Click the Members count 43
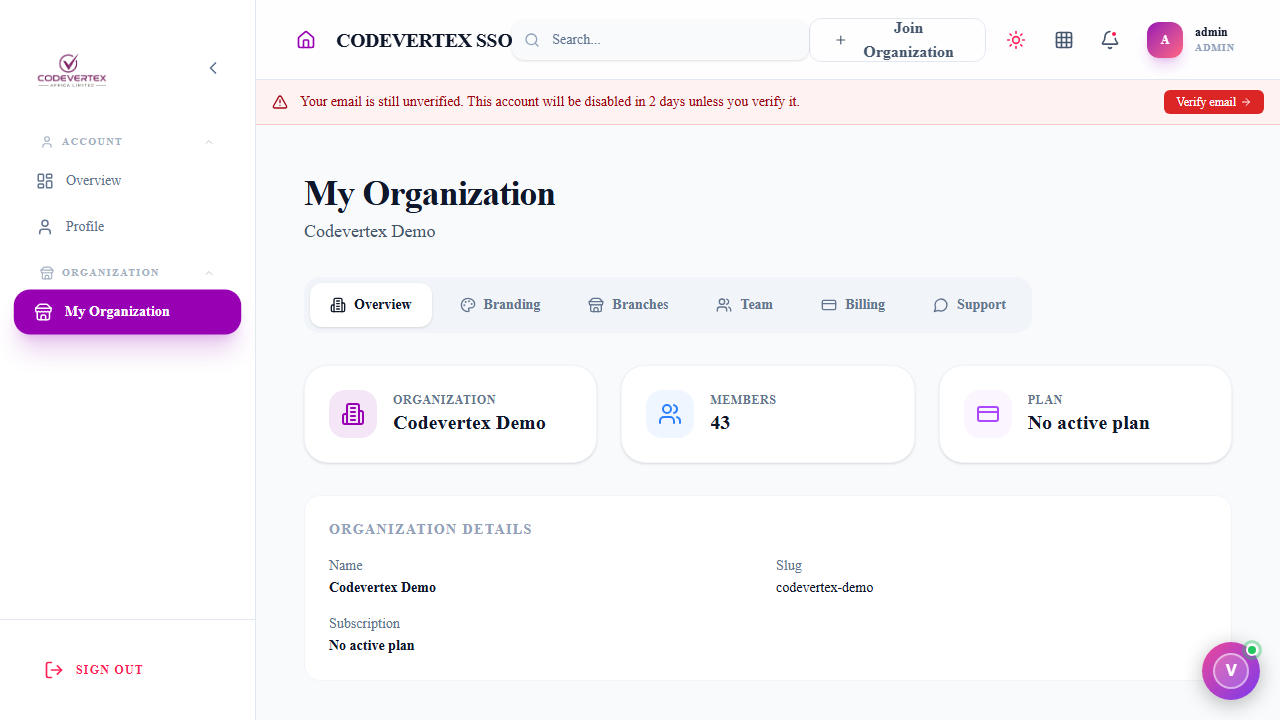Image resolution: width=1280 pixels, height=720 pixels. coord(720,423)
